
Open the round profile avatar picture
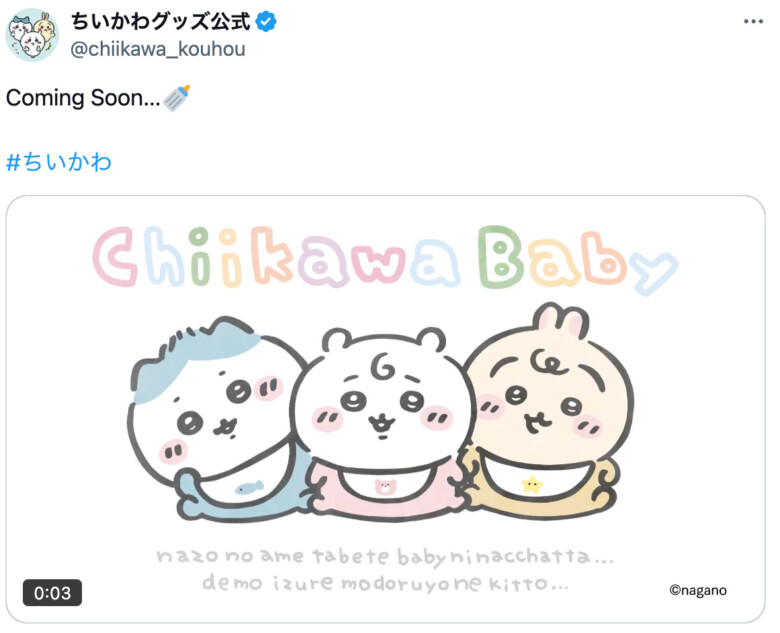click(x=32, y=35)
